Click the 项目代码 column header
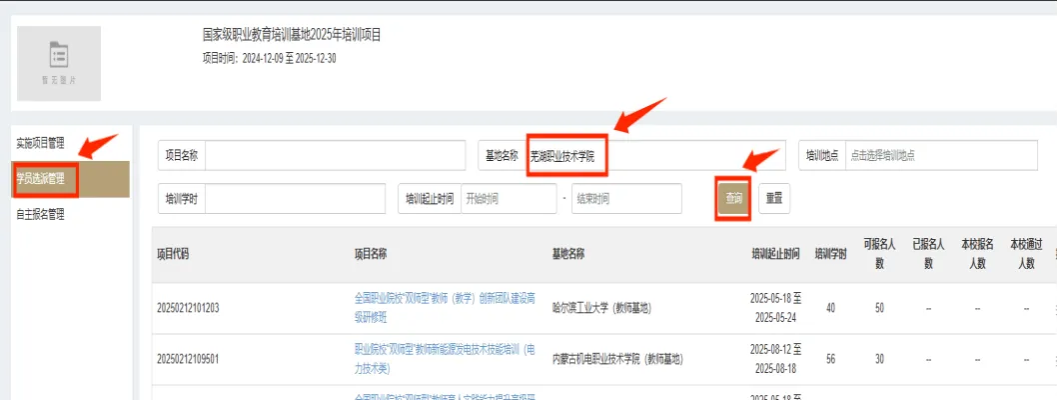The width and height of the screenshot is (1058, 400). click(173, 254)
